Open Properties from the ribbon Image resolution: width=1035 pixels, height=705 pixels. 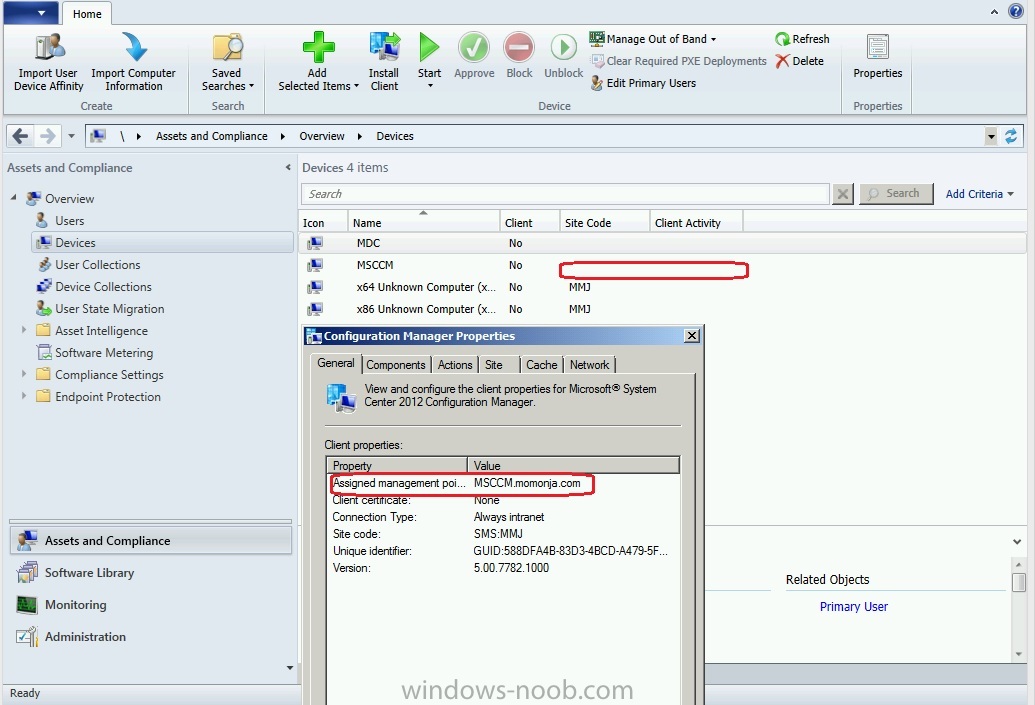pos(877,57)
